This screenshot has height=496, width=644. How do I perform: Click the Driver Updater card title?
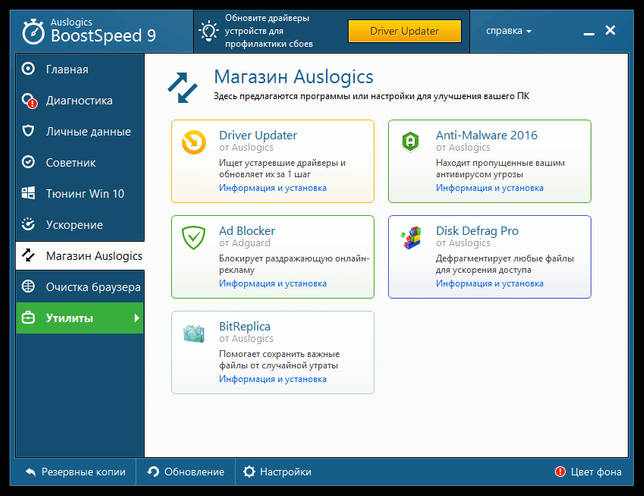[x=258, y=135]
